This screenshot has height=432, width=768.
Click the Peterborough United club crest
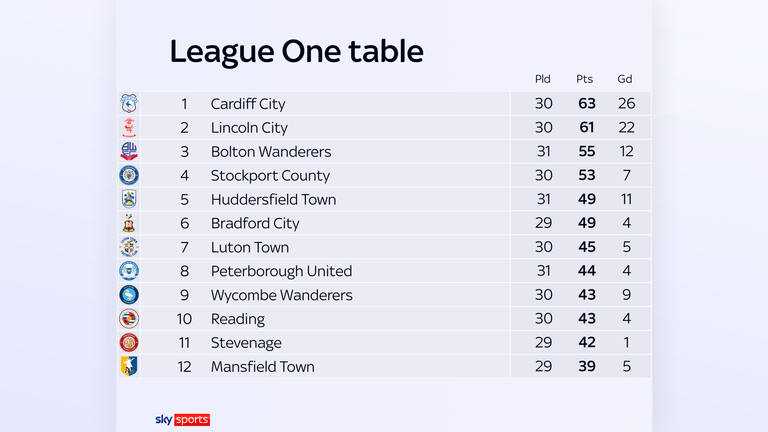click(129, 271)
